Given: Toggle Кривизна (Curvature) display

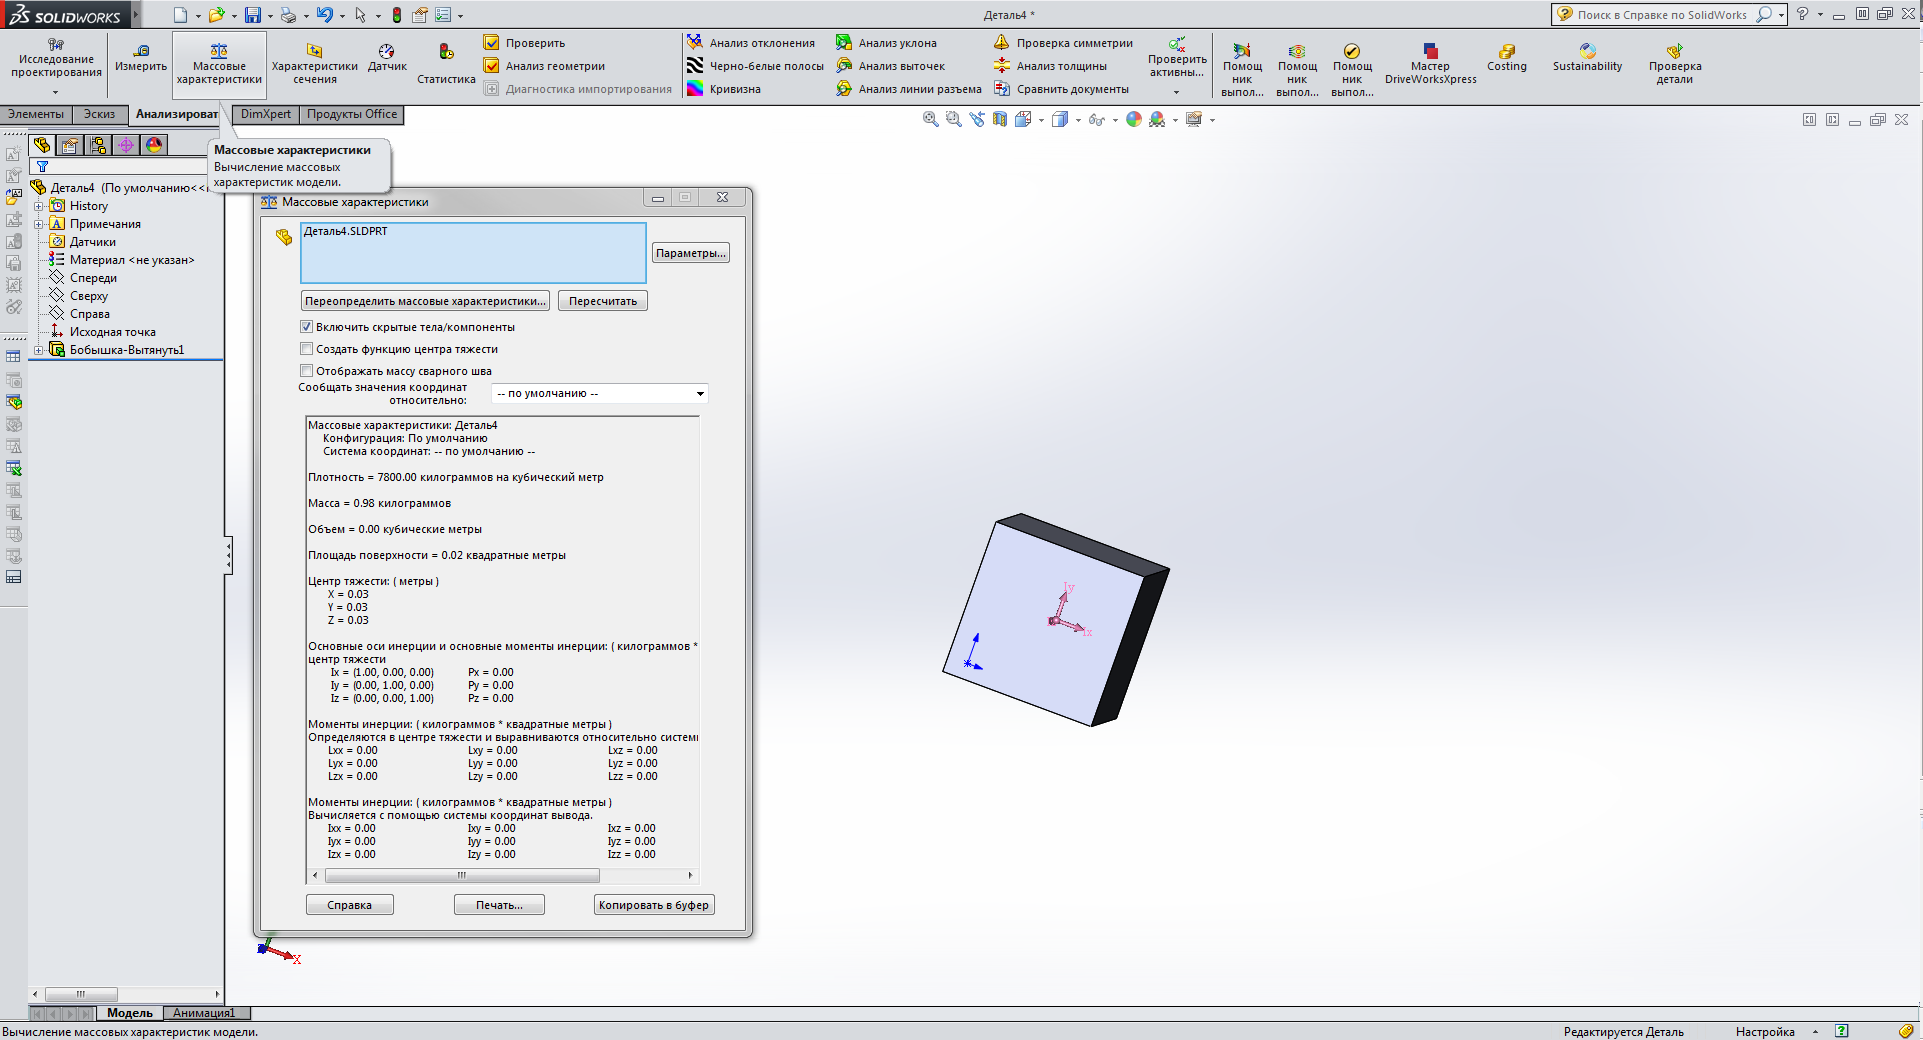Looking at the screenshot, I should point(724,89).
